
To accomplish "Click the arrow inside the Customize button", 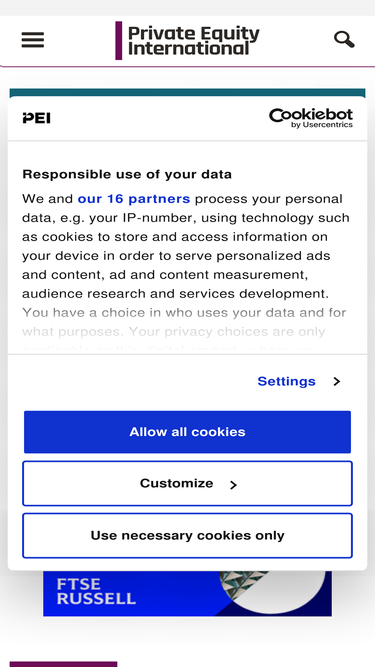I will click(x=233, y=485).
